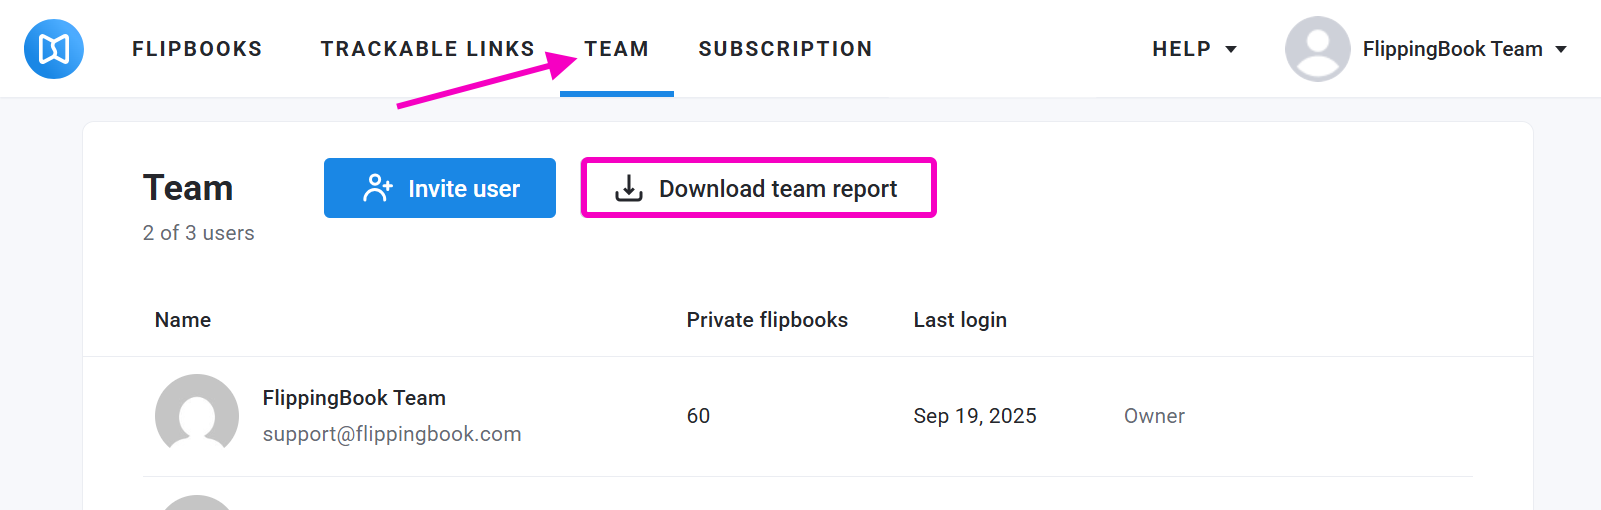Viewport: 1601px width, 510px height.
Task: Click the add-user icon on Invite button
Action: 378,188
